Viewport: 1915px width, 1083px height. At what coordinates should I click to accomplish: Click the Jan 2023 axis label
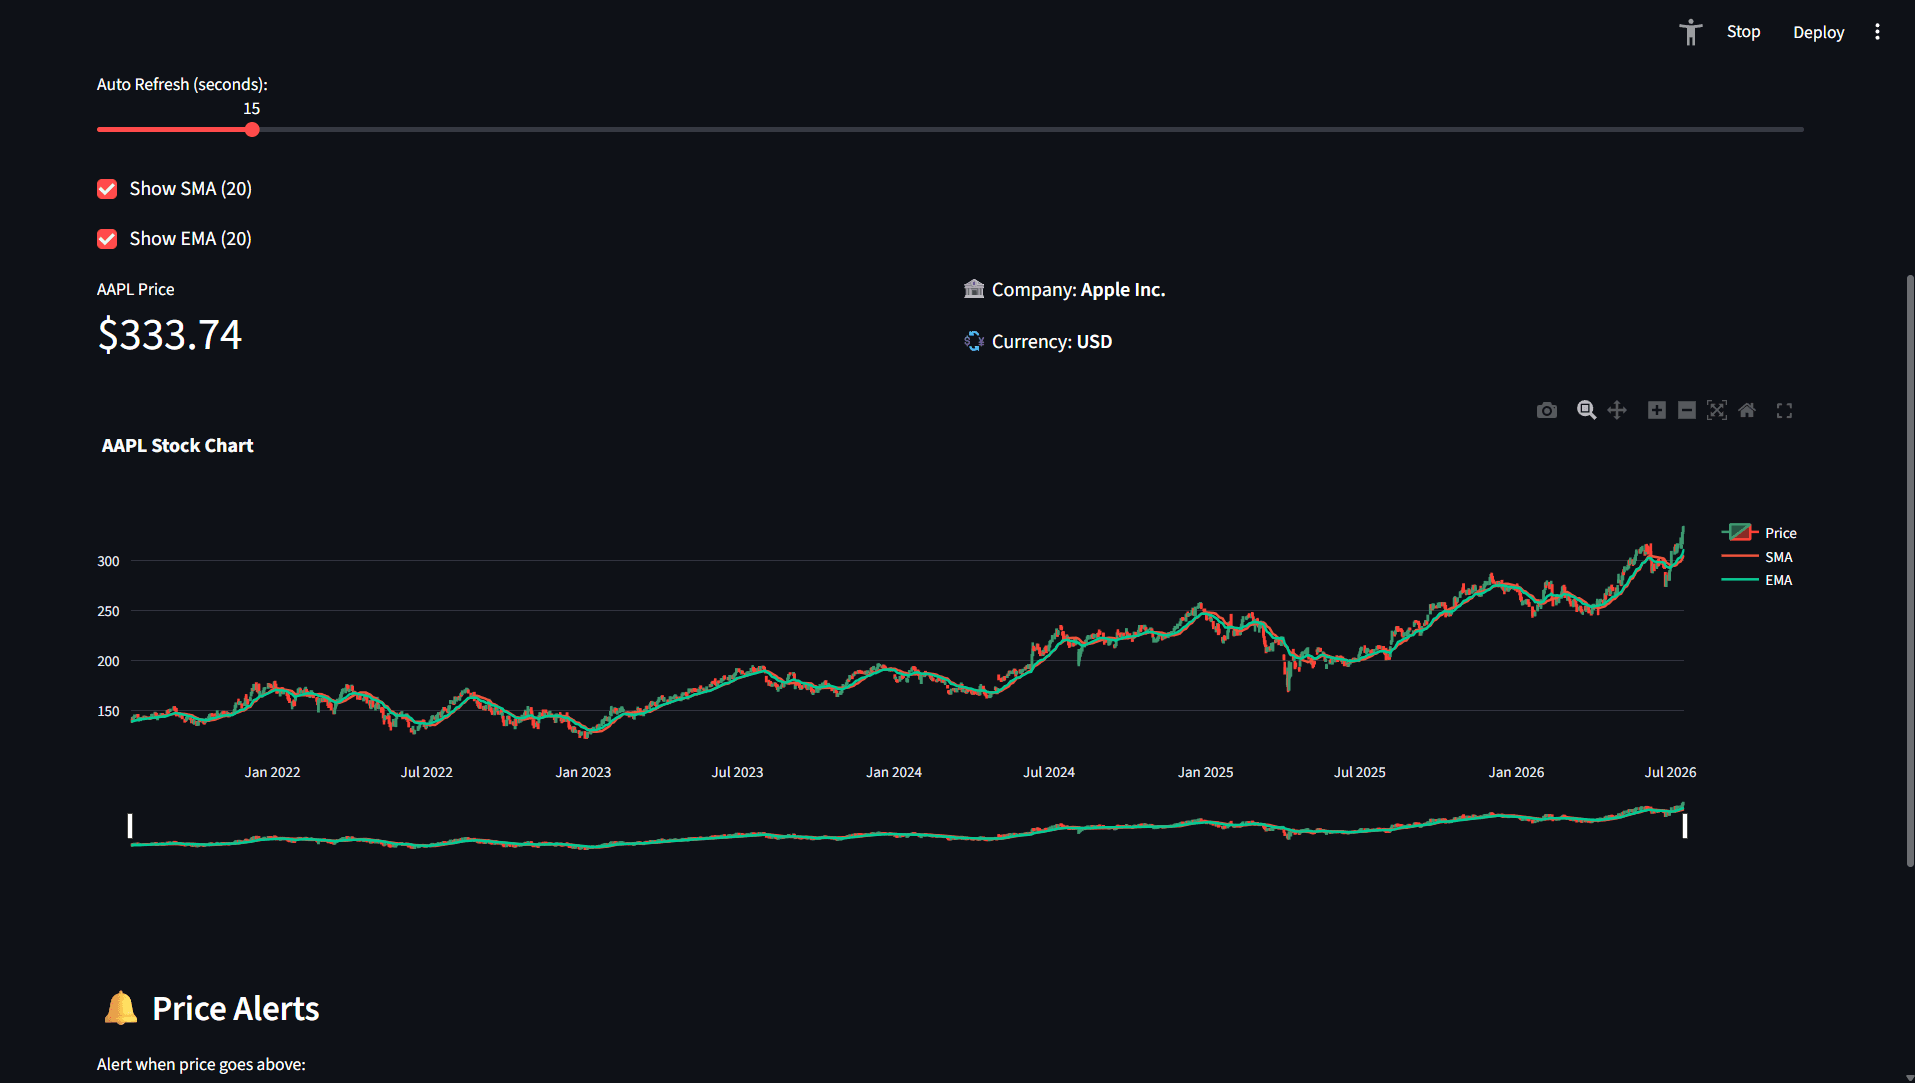pos(583,772)
